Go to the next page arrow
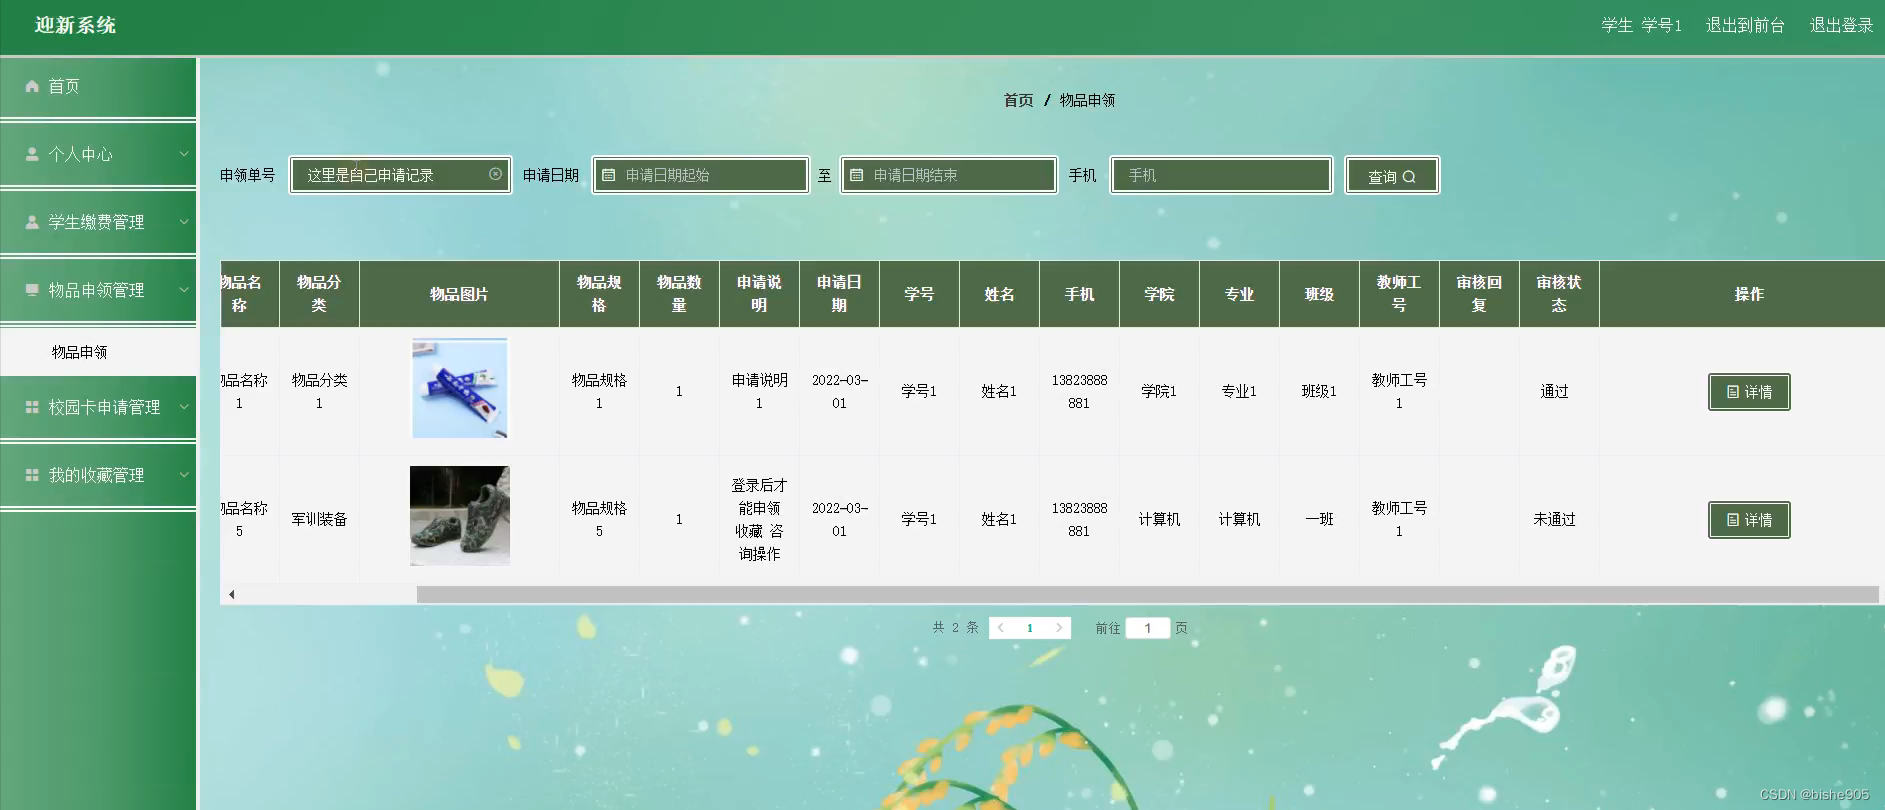Screen dimensions: 1885x810 point(1059,628)
